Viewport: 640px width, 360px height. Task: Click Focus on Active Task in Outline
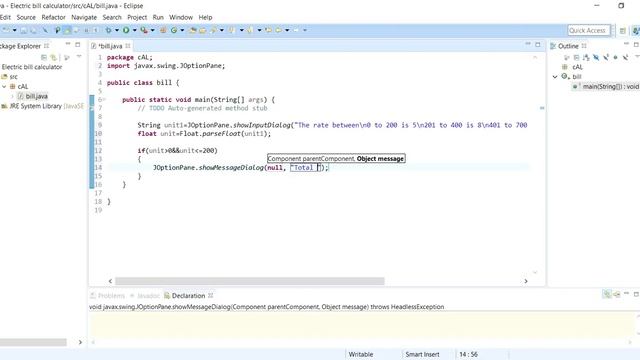click(x=566, y=58)
